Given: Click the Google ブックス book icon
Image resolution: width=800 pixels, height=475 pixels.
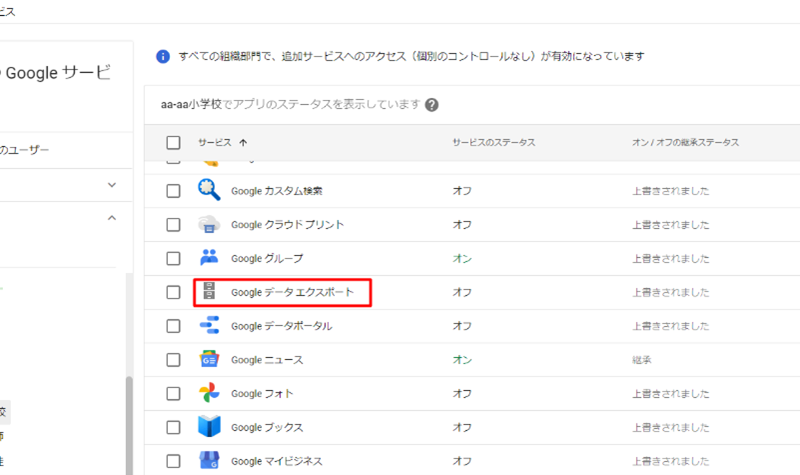Looking at the screenshot, I should (209, 427).
